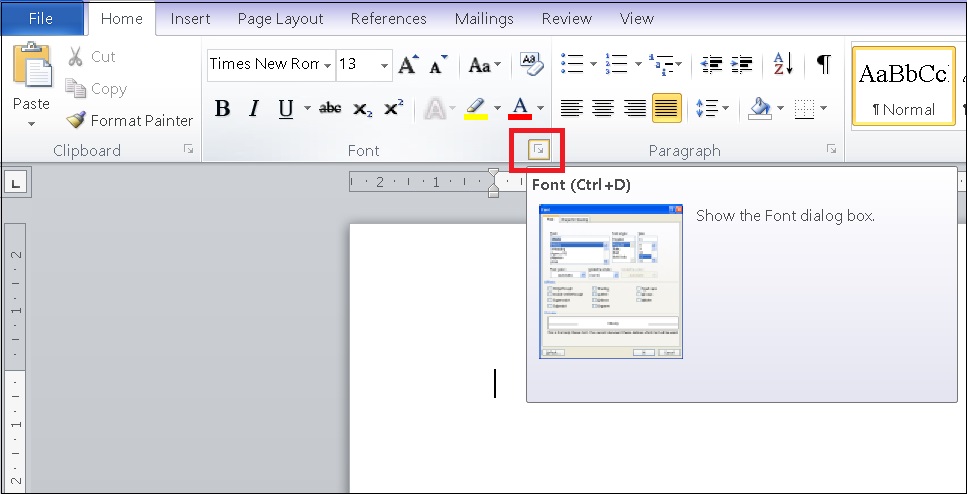Switch to the Home tab

pyautogui.click(x=121, y=19)
